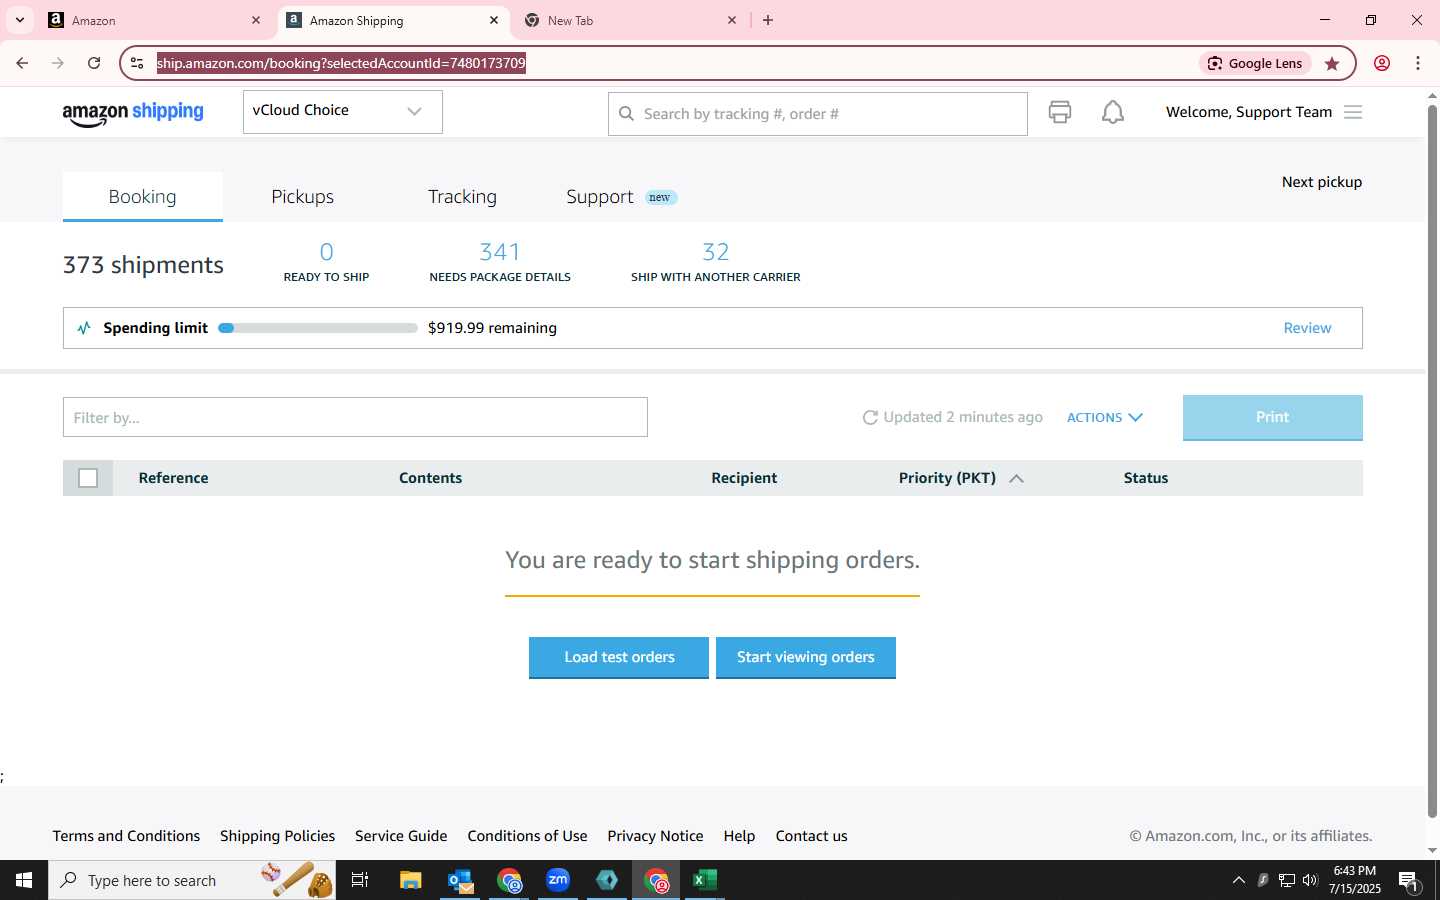Screen dimensions: 1440x900
Task: Open Task View on taskbar
Action: (360, 880)
